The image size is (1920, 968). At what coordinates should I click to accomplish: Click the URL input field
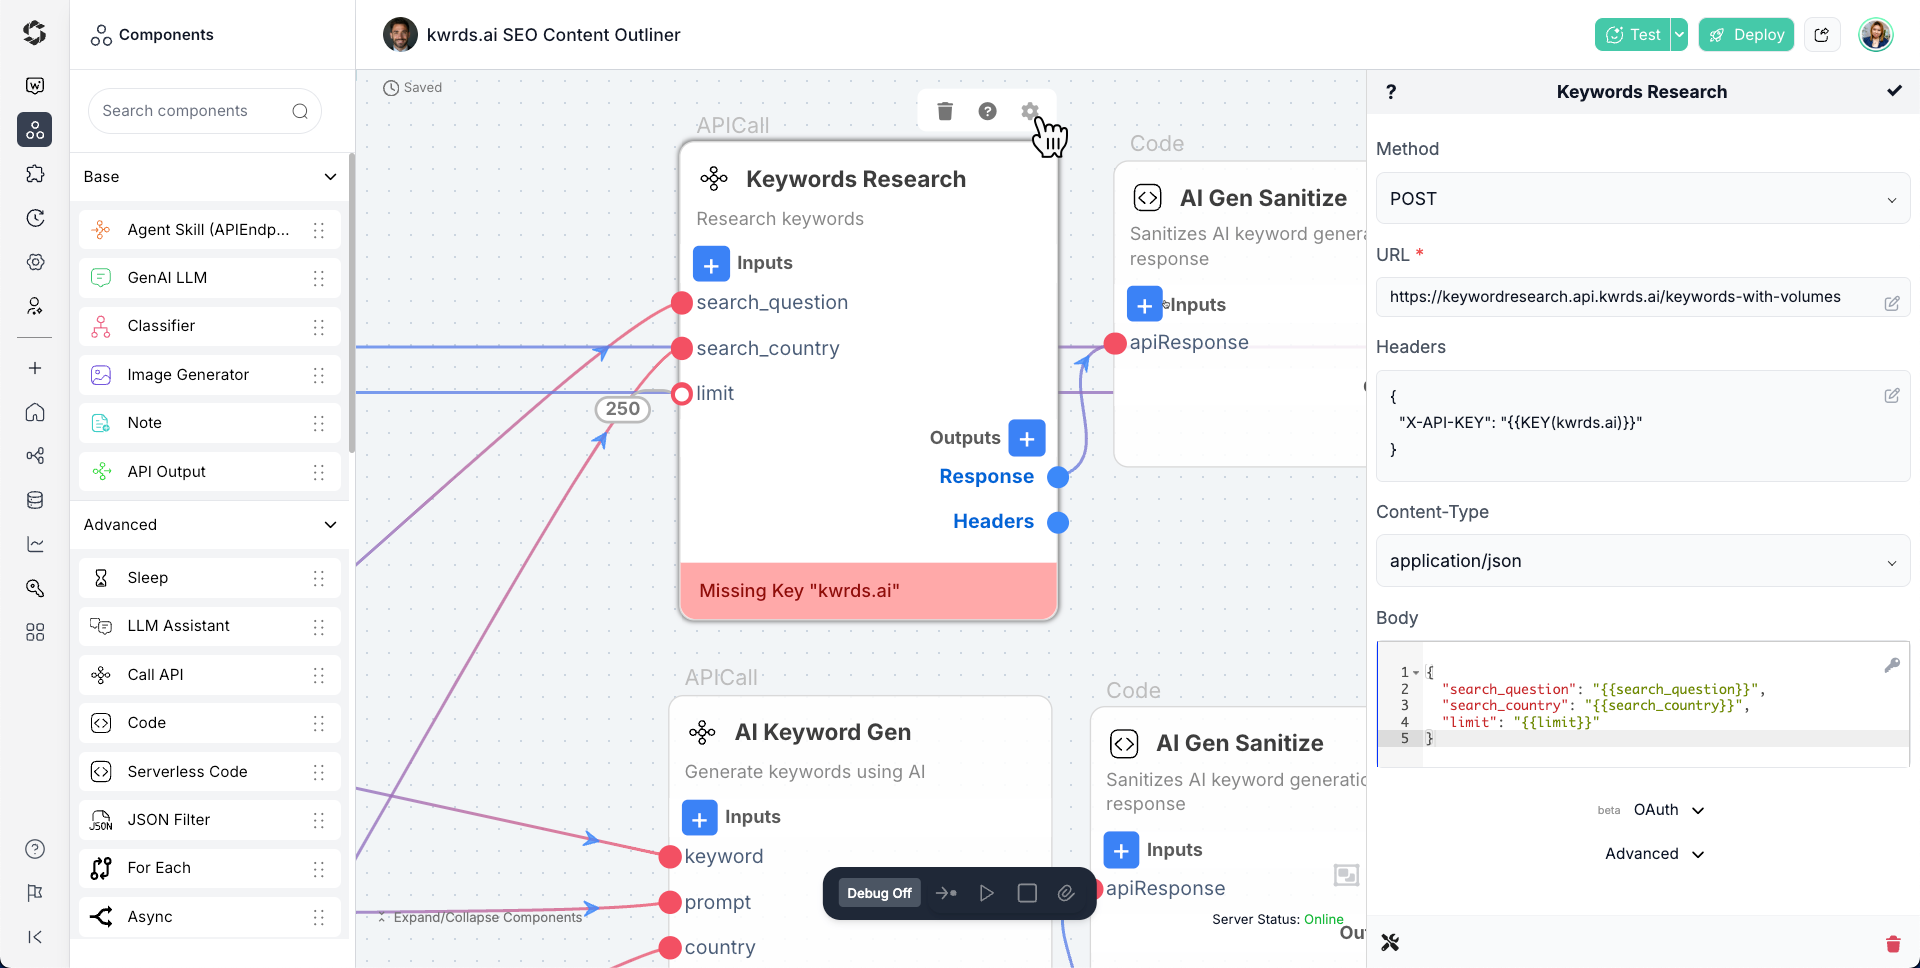click(1643, 297)
